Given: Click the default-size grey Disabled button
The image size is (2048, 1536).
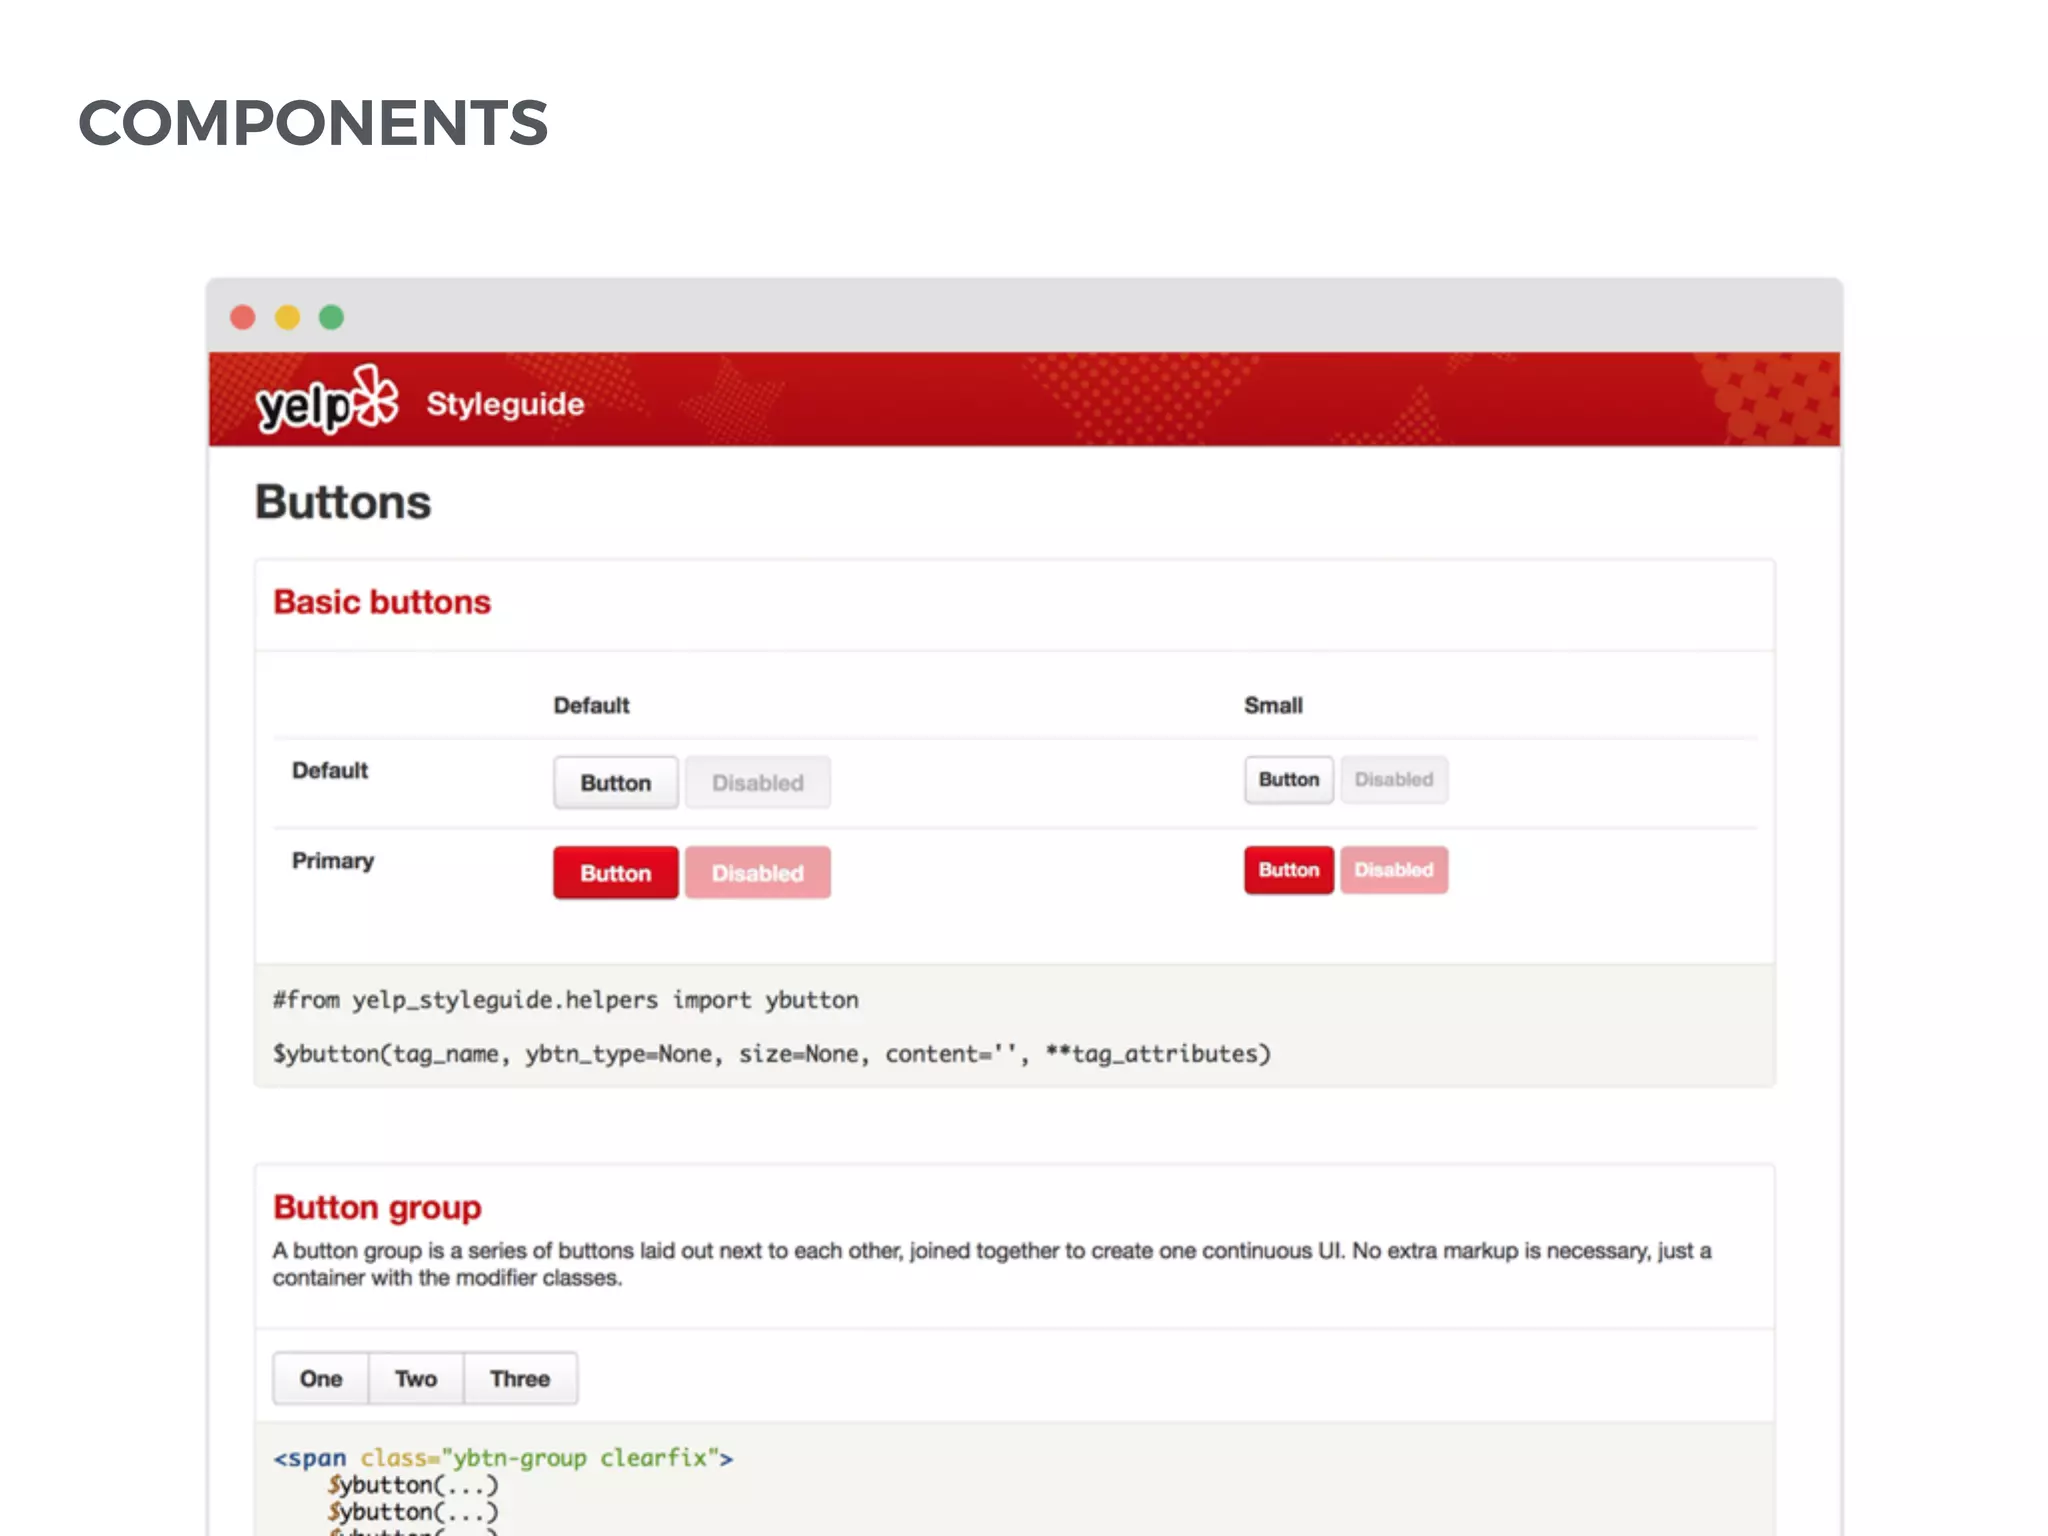Looking at the screenshot, I should (757, 782).
